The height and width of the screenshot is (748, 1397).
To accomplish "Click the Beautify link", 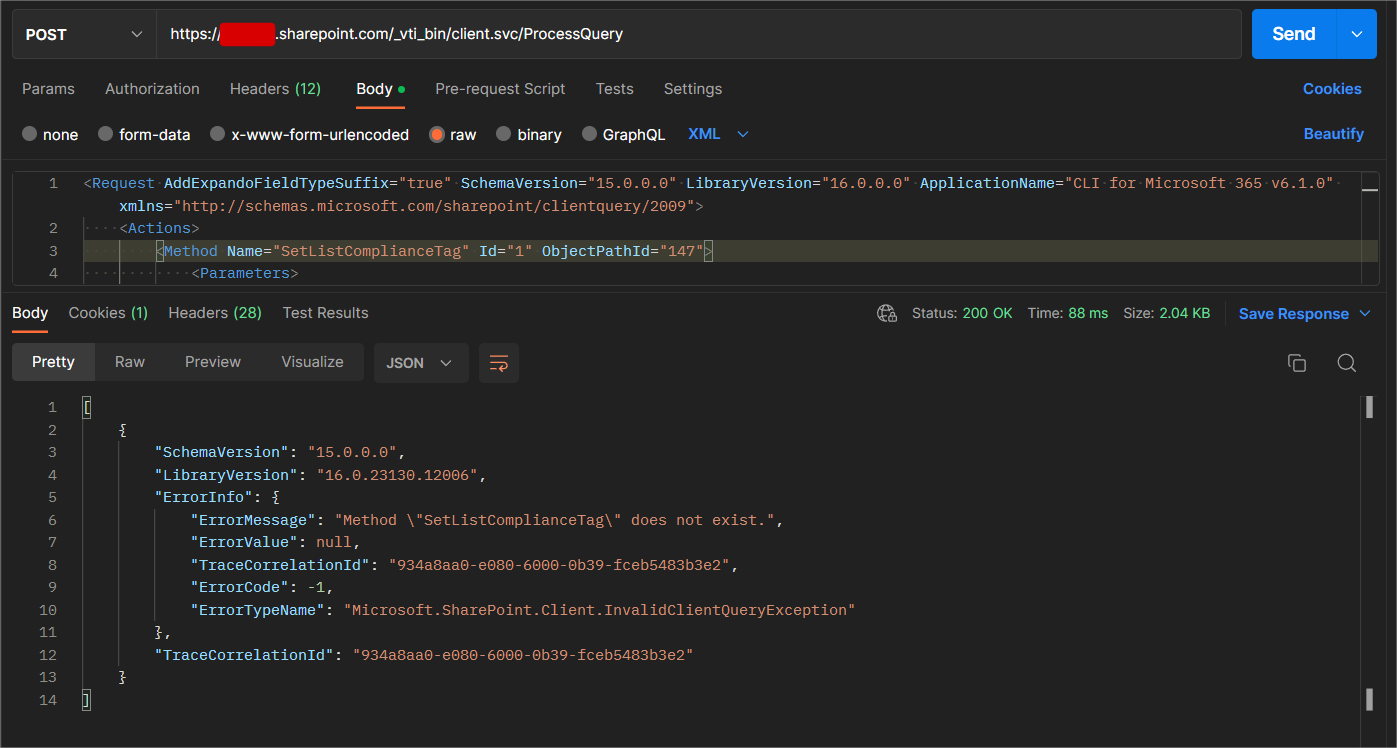I will (x=1333, y=134).
